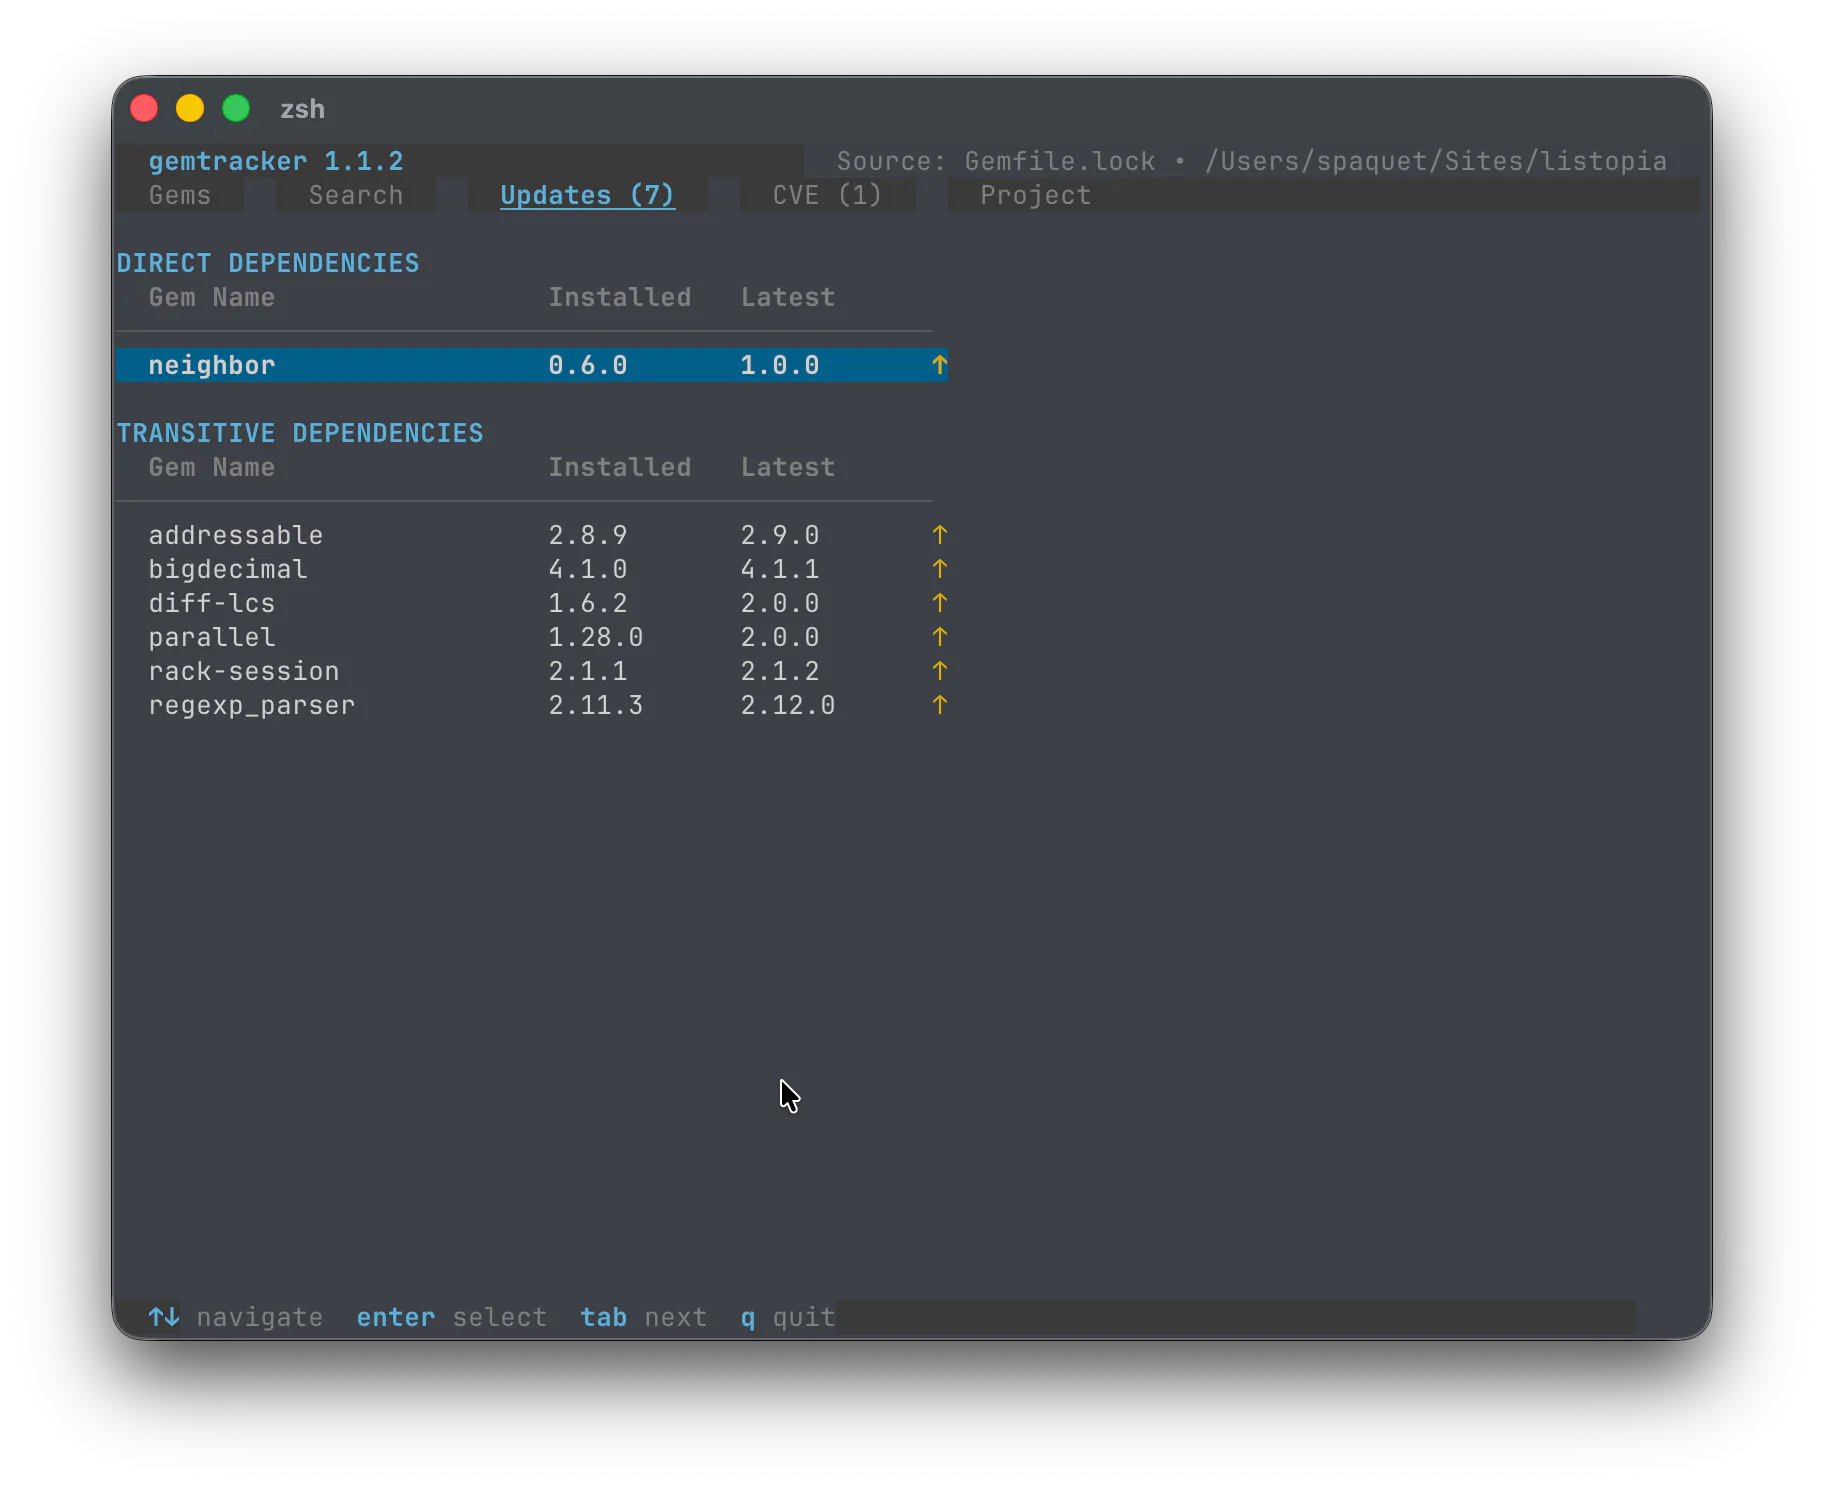Viewport: 1824px width, 1488px height.
Task: Click Gem Name header under Transitive Dependencies
Action: click(x=212, y=467)
